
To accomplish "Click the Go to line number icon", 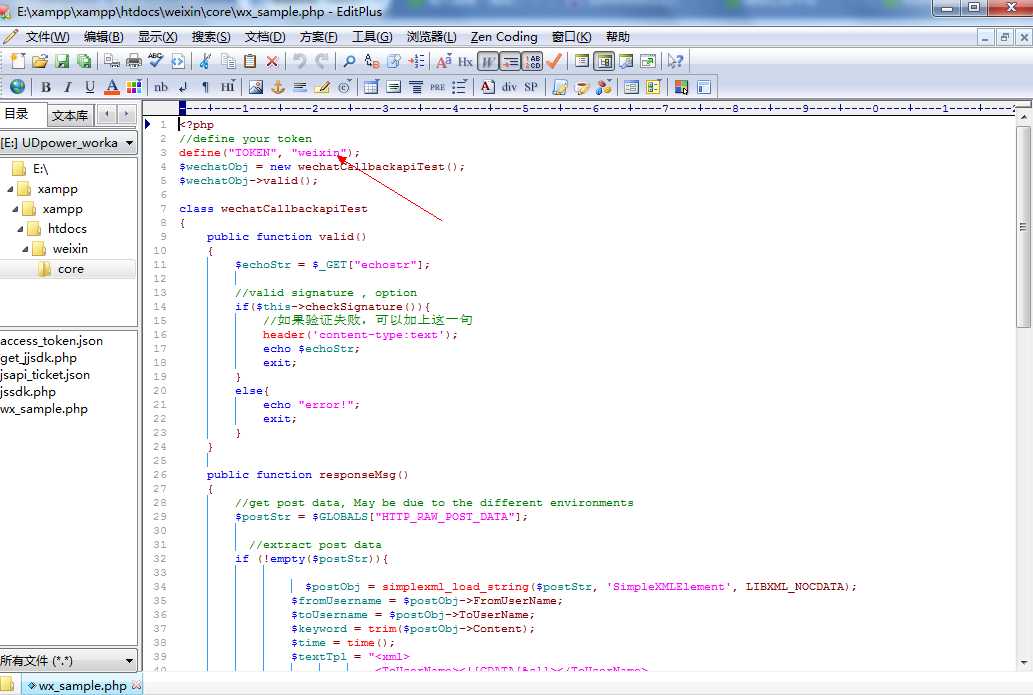I will click(x=416, y=61).
